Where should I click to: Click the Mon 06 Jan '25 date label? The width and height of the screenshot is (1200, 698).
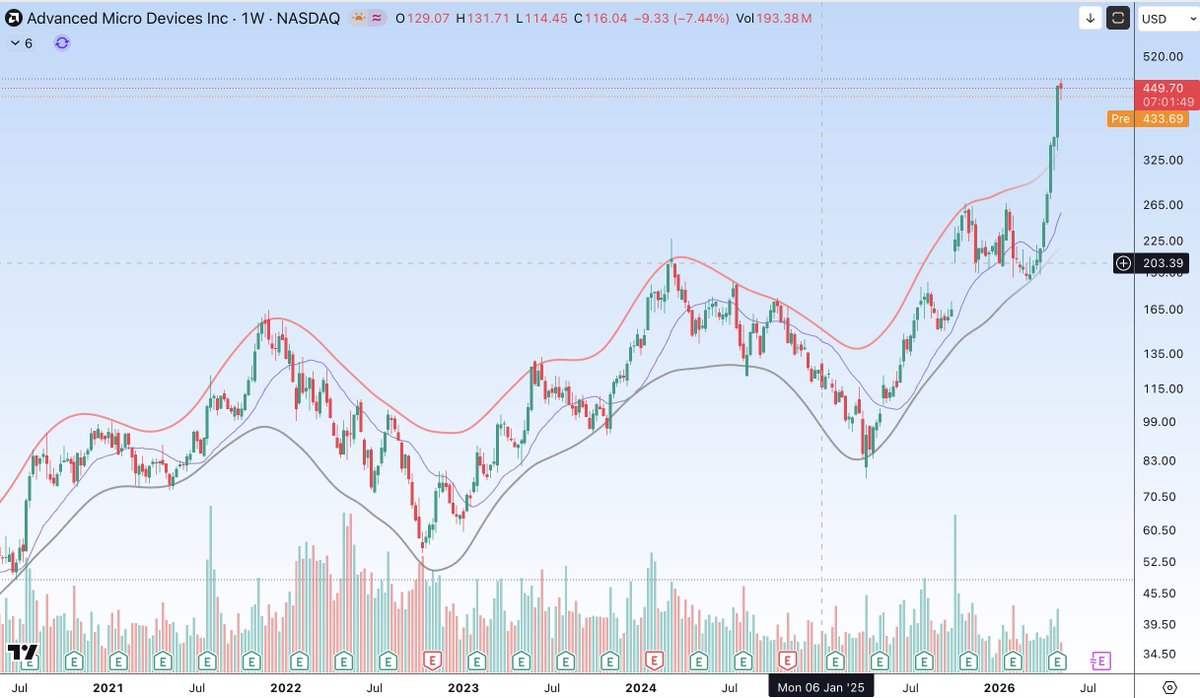click(x=820, y=687)
